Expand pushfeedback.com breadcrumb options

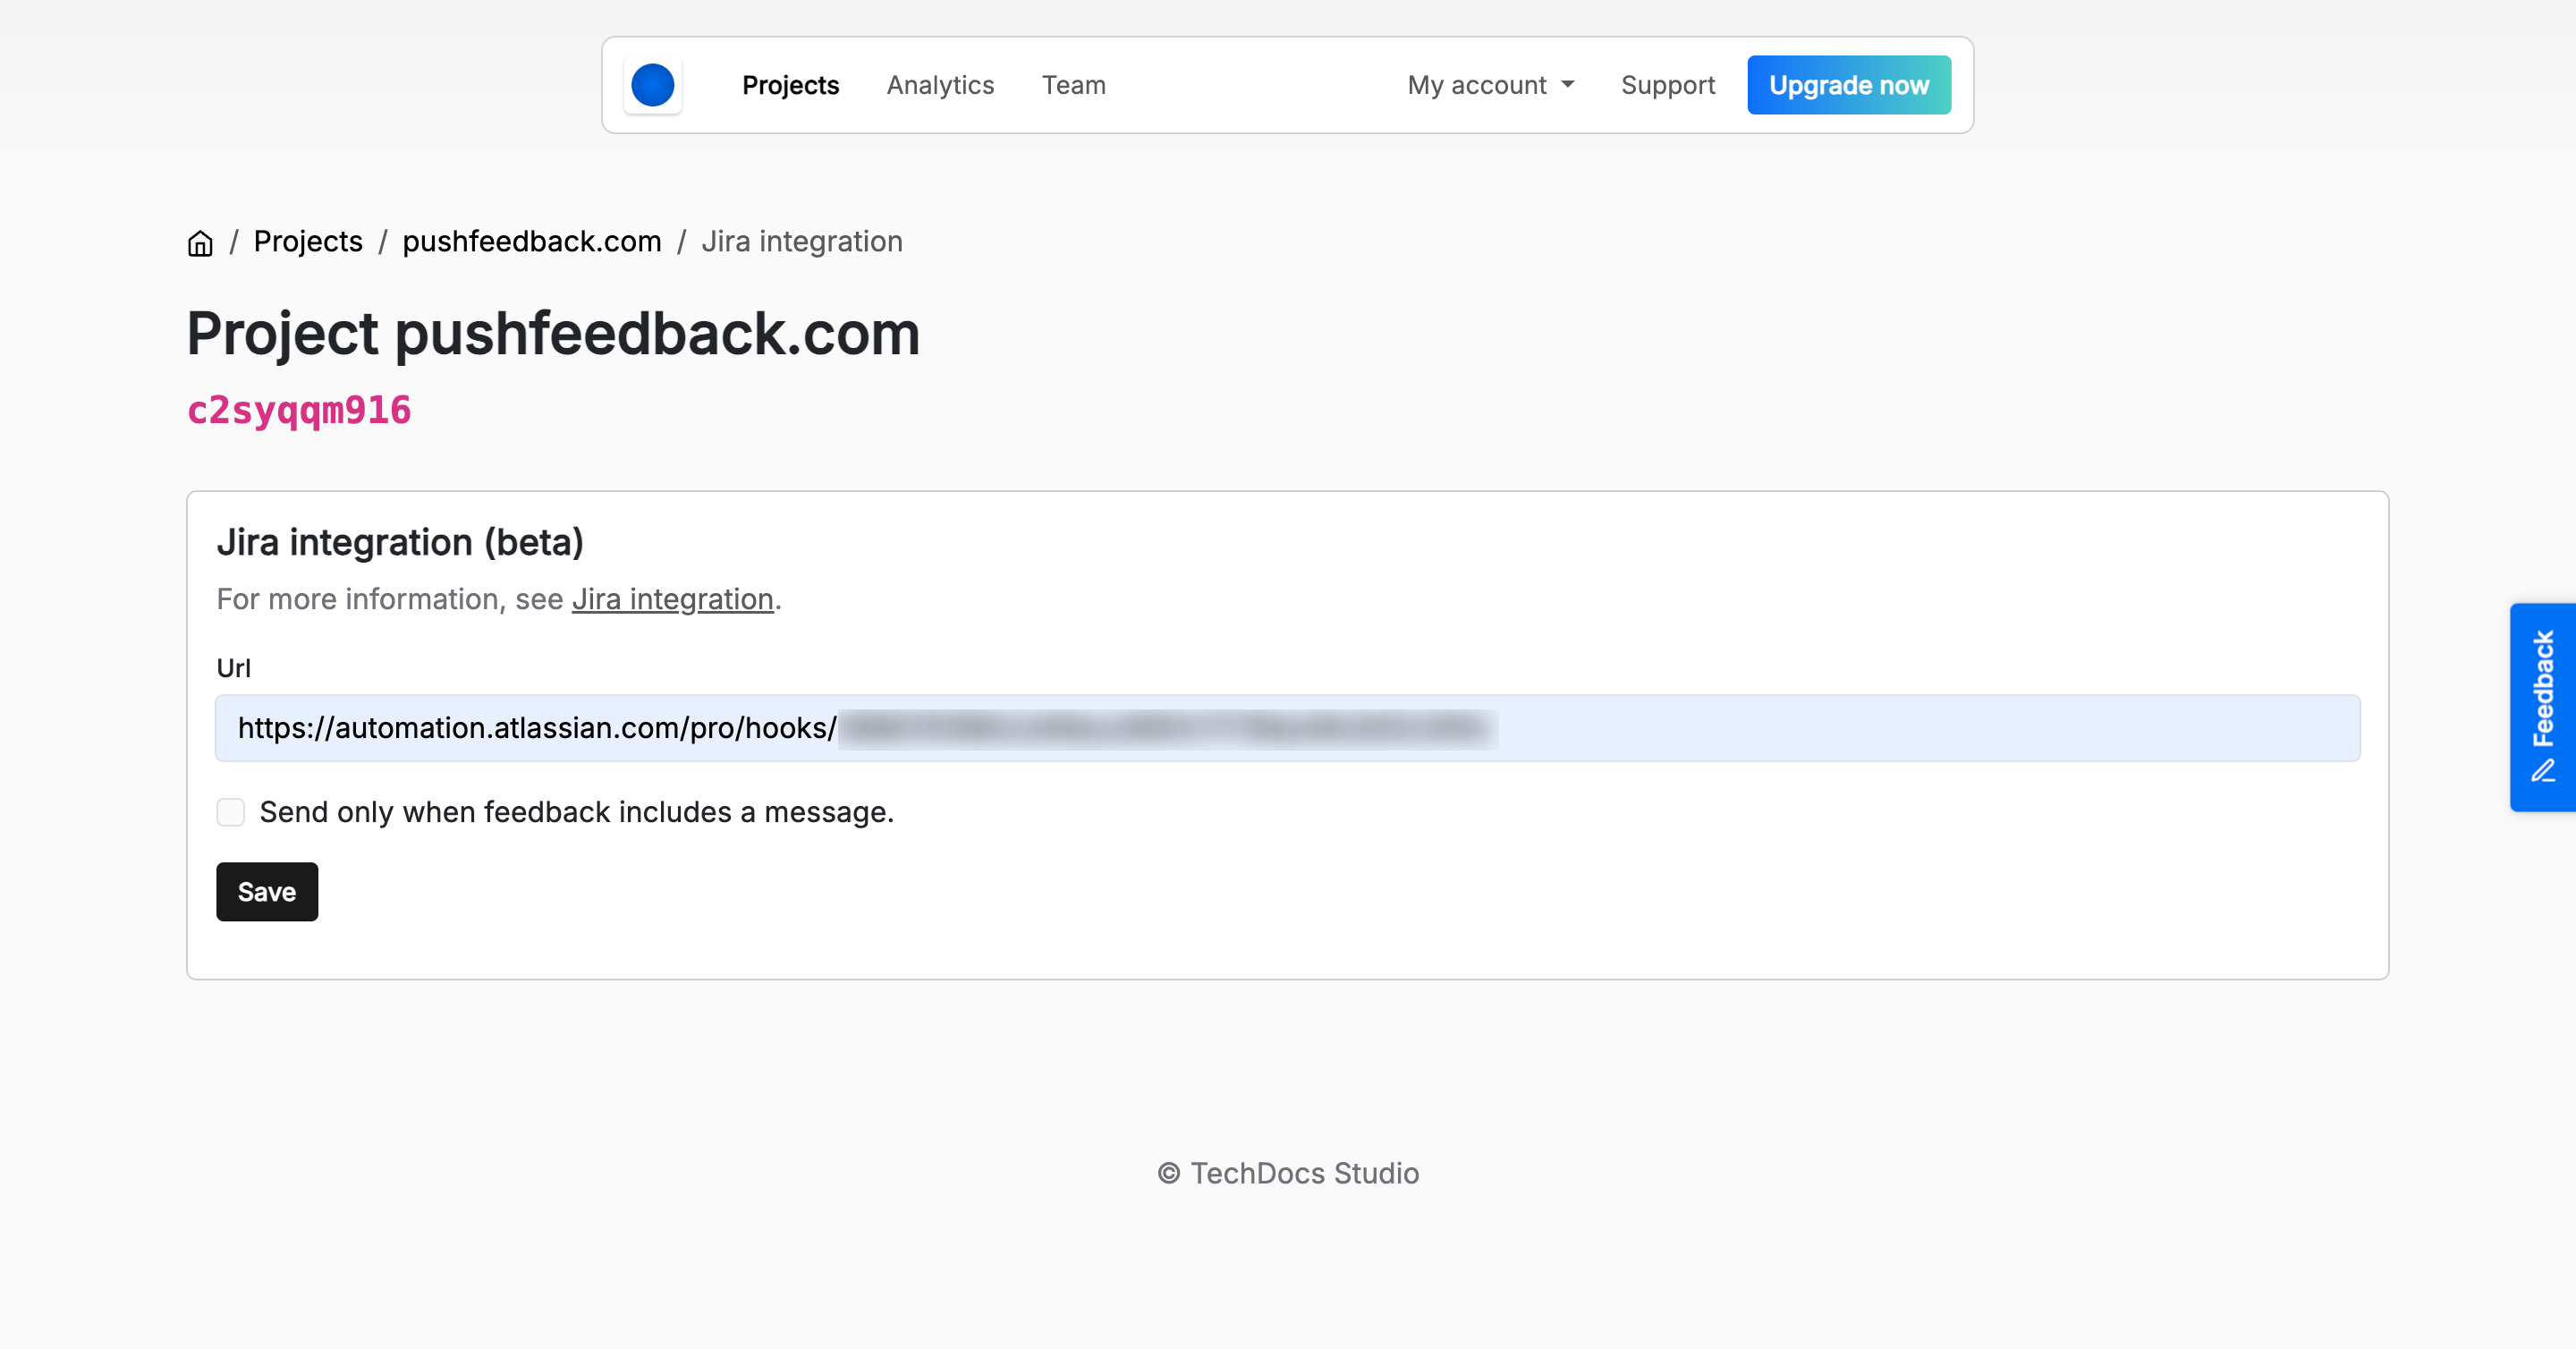531,242
